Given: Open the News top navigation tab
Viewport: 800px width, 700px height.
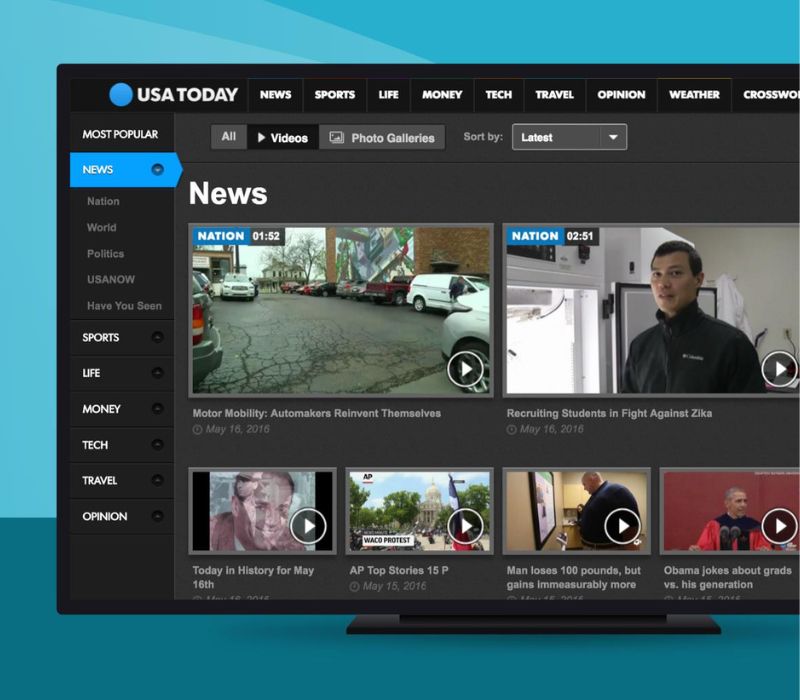Looking at the screenshot, I should click(276, 95).
